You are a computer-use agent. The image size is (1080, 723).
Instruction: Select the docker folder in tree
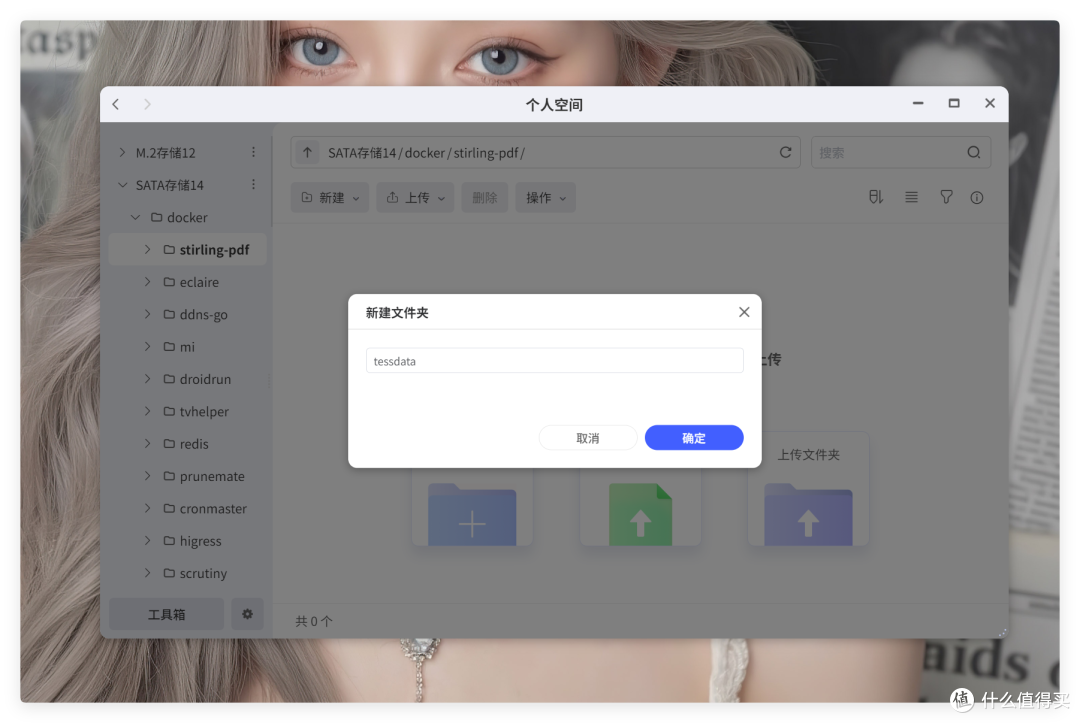180,217
